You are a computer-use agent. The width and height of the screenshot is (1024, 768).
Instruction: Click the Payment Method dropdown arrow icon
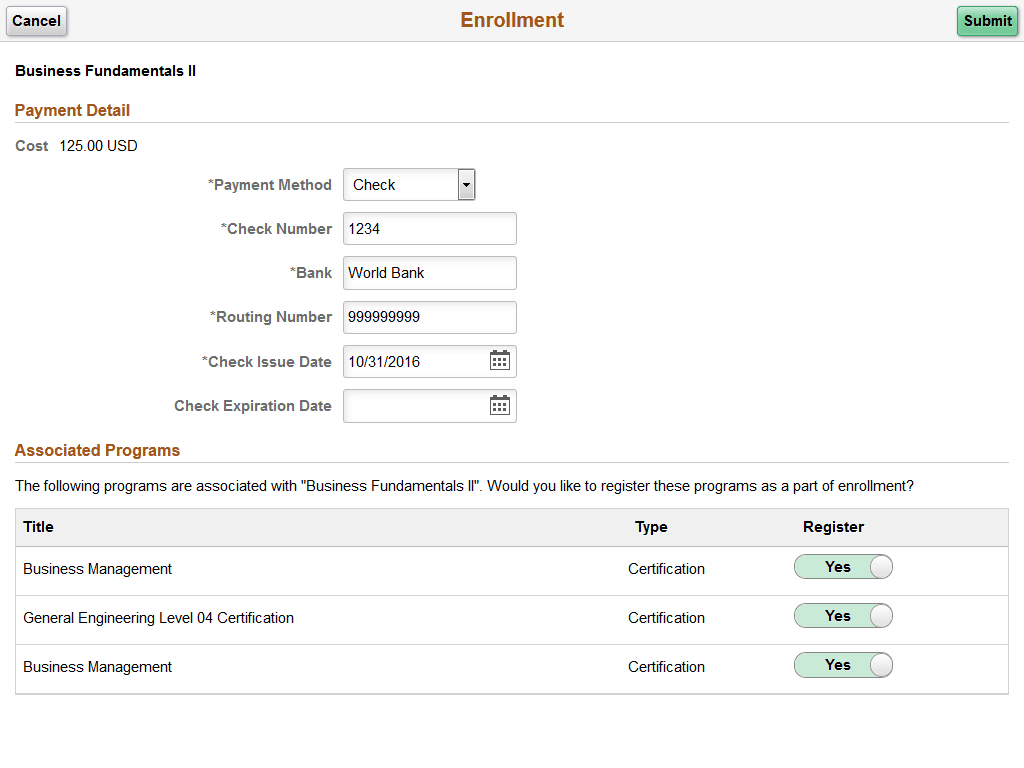[465, 184]
